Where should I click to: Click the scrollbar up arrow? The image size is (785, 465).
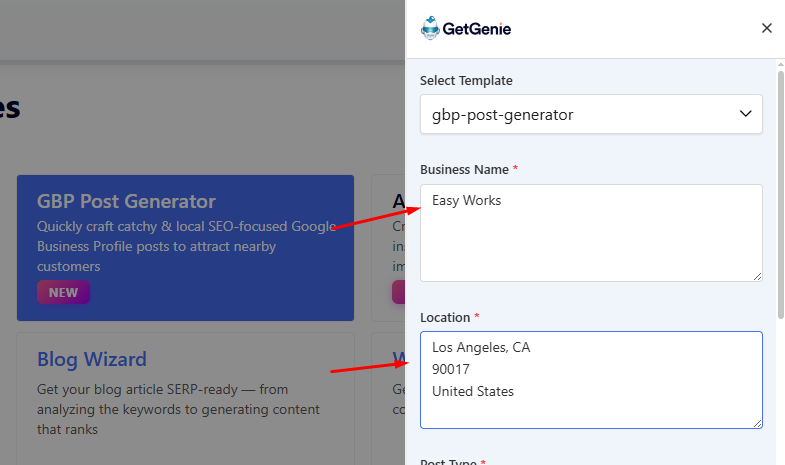point(780,64)
